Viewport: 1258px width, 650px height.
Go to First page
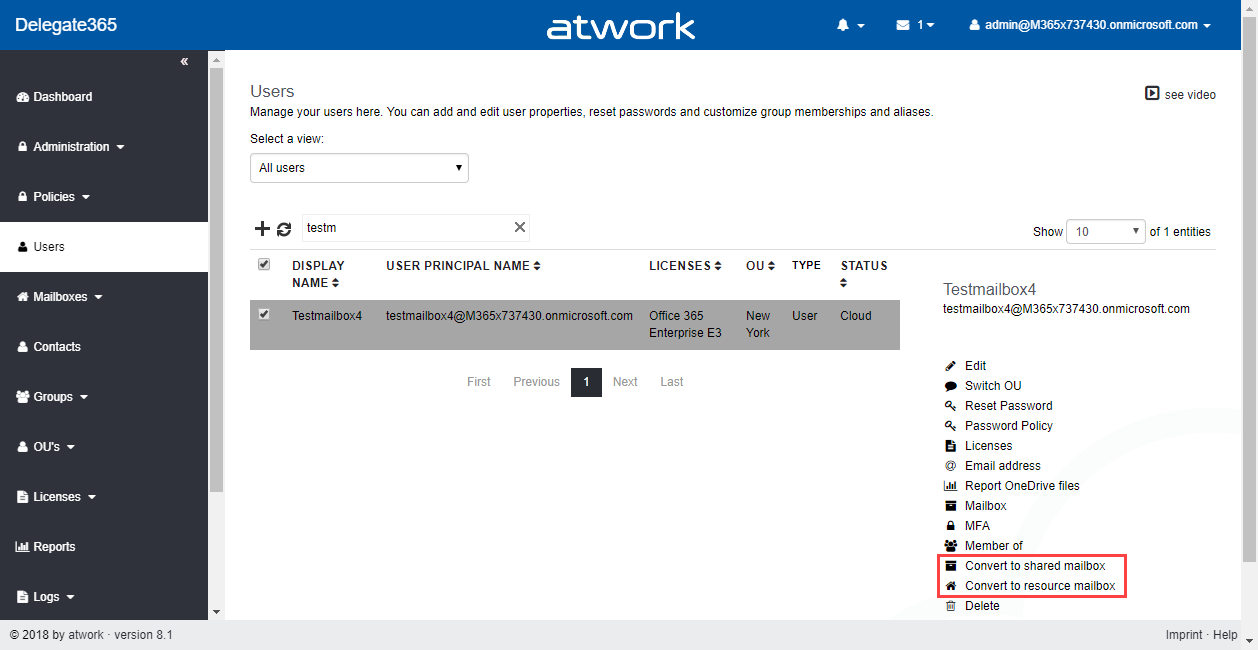click(x=479, y=382)
